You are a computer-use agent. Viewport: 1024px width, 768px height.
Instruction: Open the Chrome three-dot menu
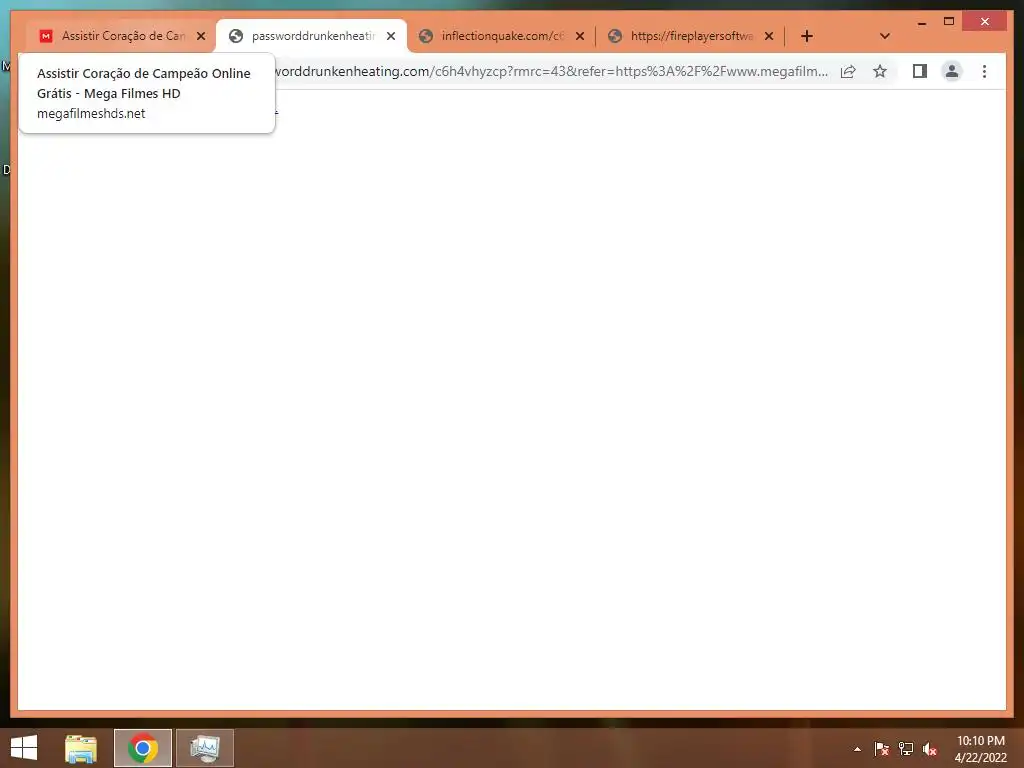984,71
